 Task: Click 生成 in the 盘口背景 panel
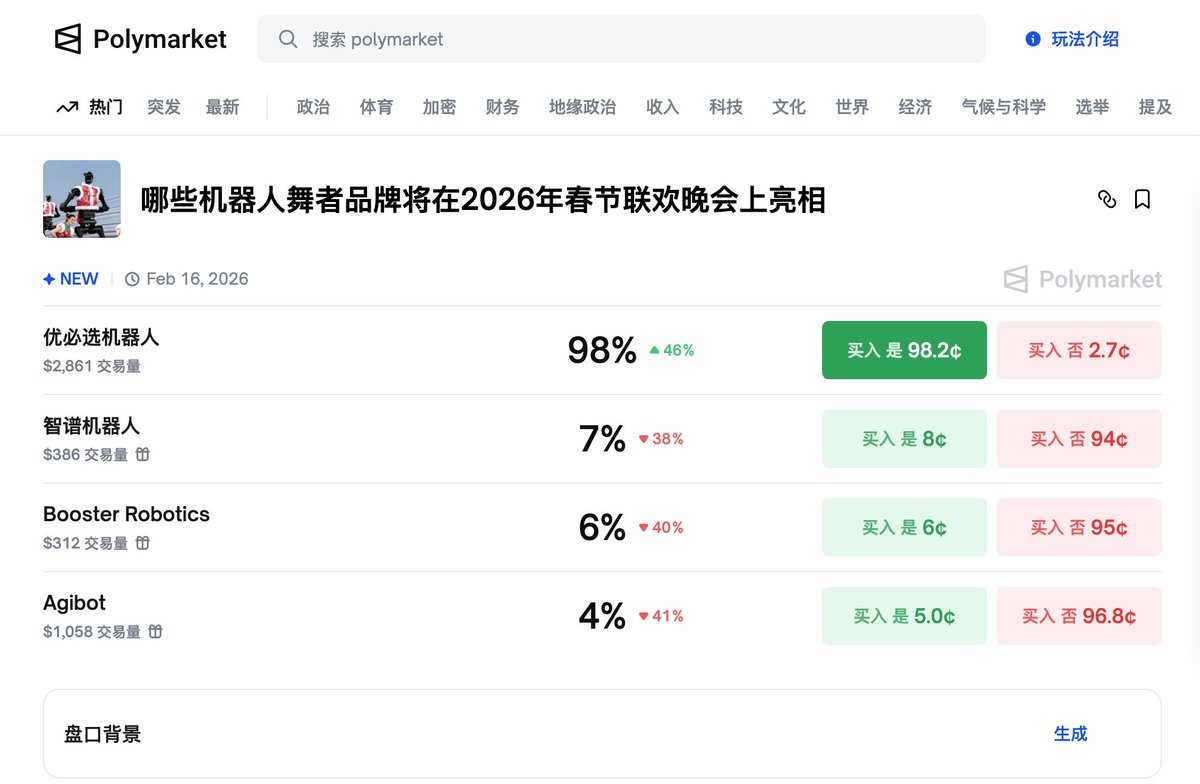1070,734
